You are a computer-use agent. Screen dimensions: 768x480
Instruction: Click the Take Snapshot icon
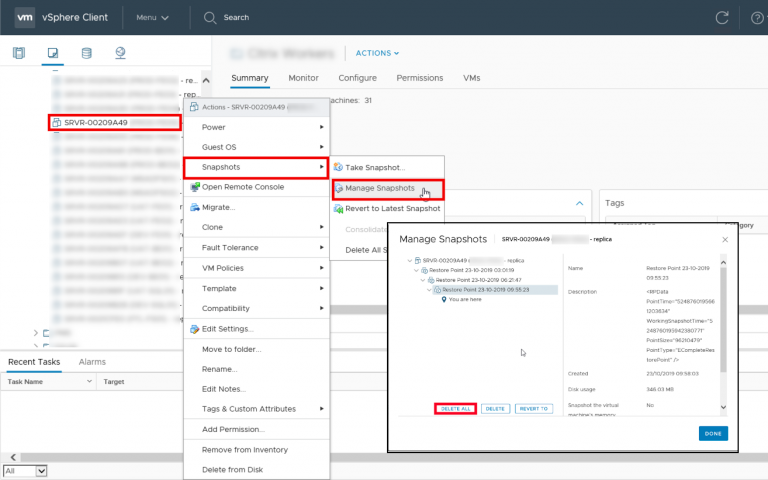click(338, 168)
